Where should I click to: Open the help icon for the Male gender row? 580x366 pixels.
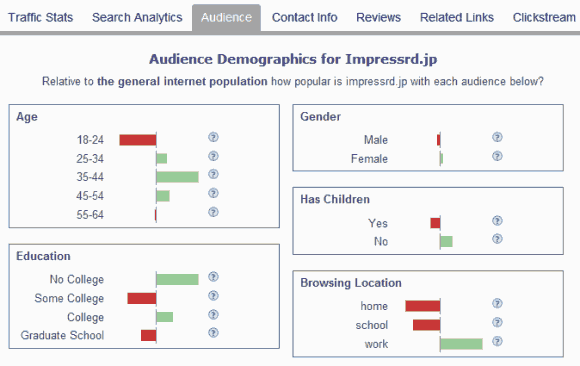497,137
